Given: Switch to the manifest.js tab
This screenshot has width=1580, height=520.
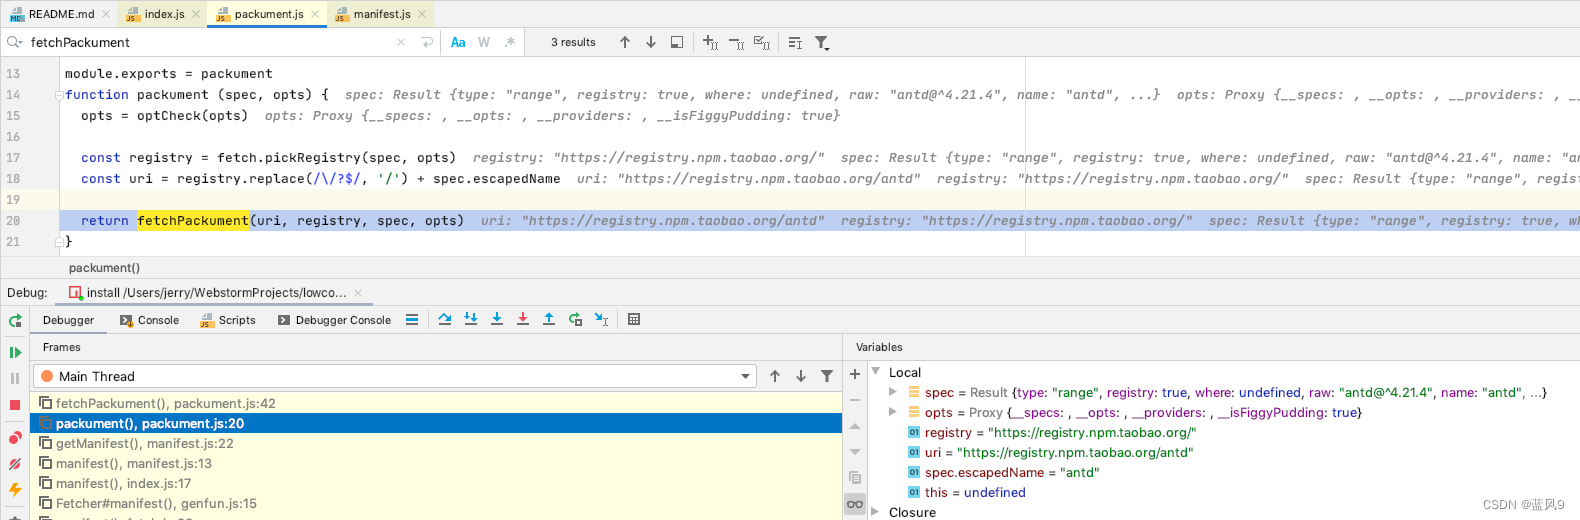Looking at the screenshot, I should click(382, 14).
